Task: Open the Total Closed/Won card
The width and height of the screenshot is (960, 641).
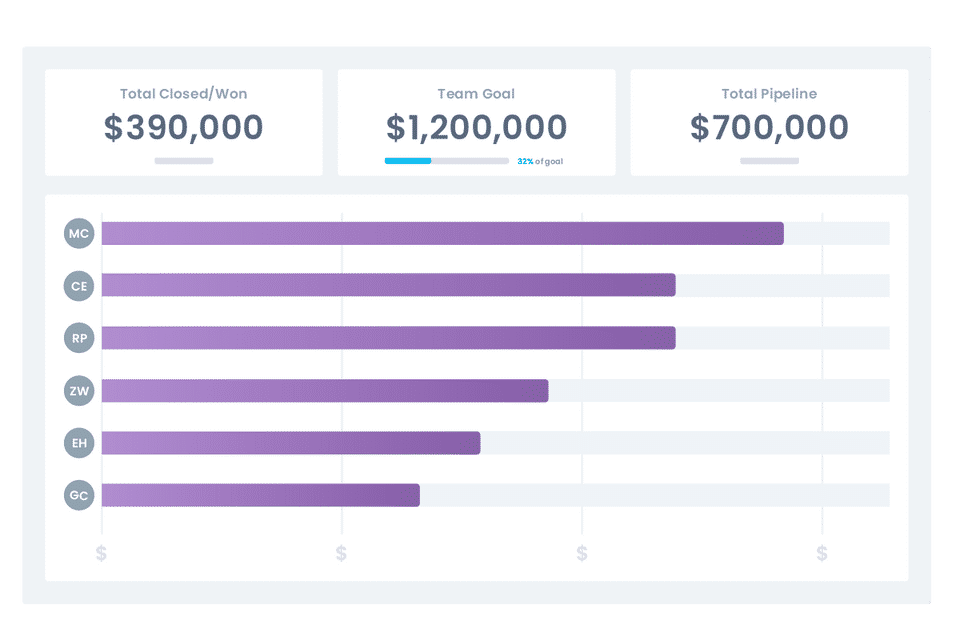Action: point(184,122)
